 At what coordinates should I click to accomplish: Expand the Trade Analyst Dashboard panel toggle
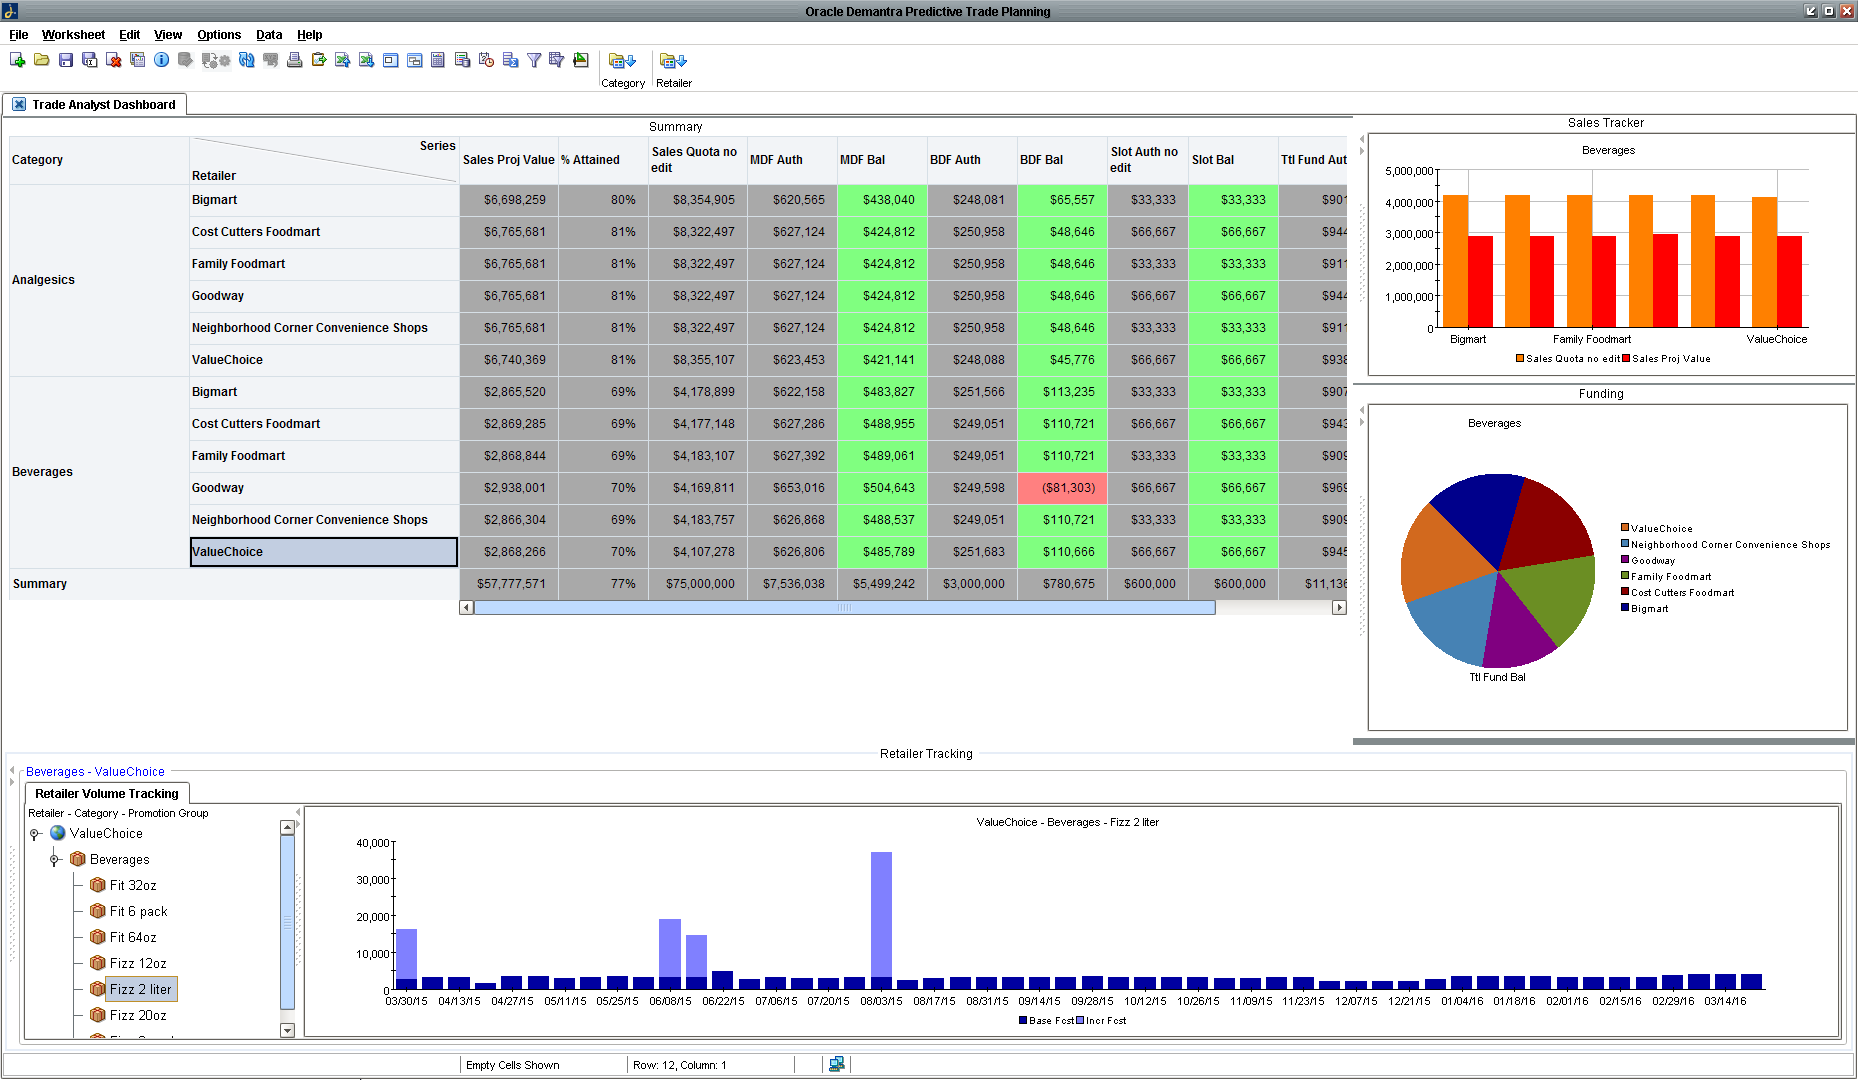coord(18,104)
